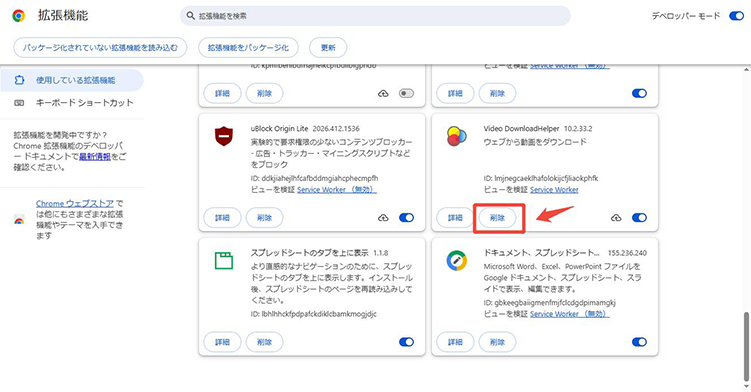This screenshot has height=392, width=751.
Task: Click the scrollbar up arrow
Action: [x=746, y=70]
